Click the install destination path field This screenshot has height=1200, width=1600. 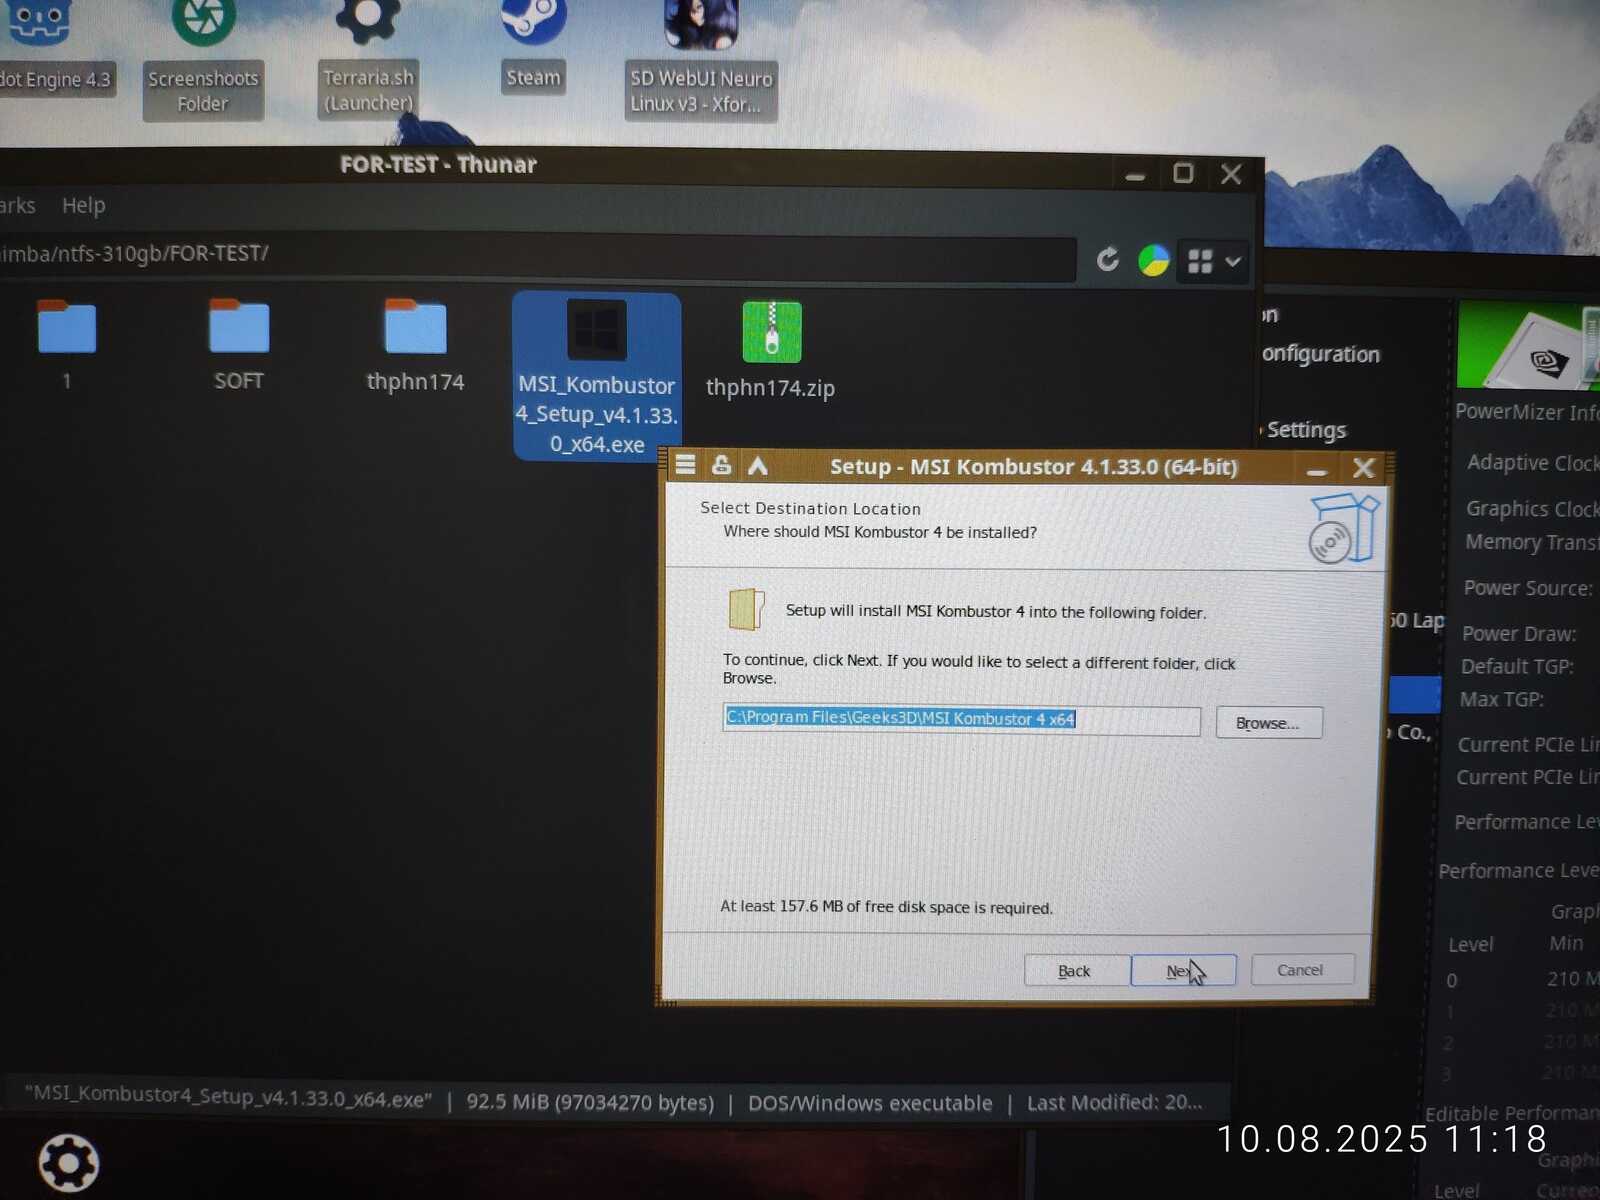point(961,720)
